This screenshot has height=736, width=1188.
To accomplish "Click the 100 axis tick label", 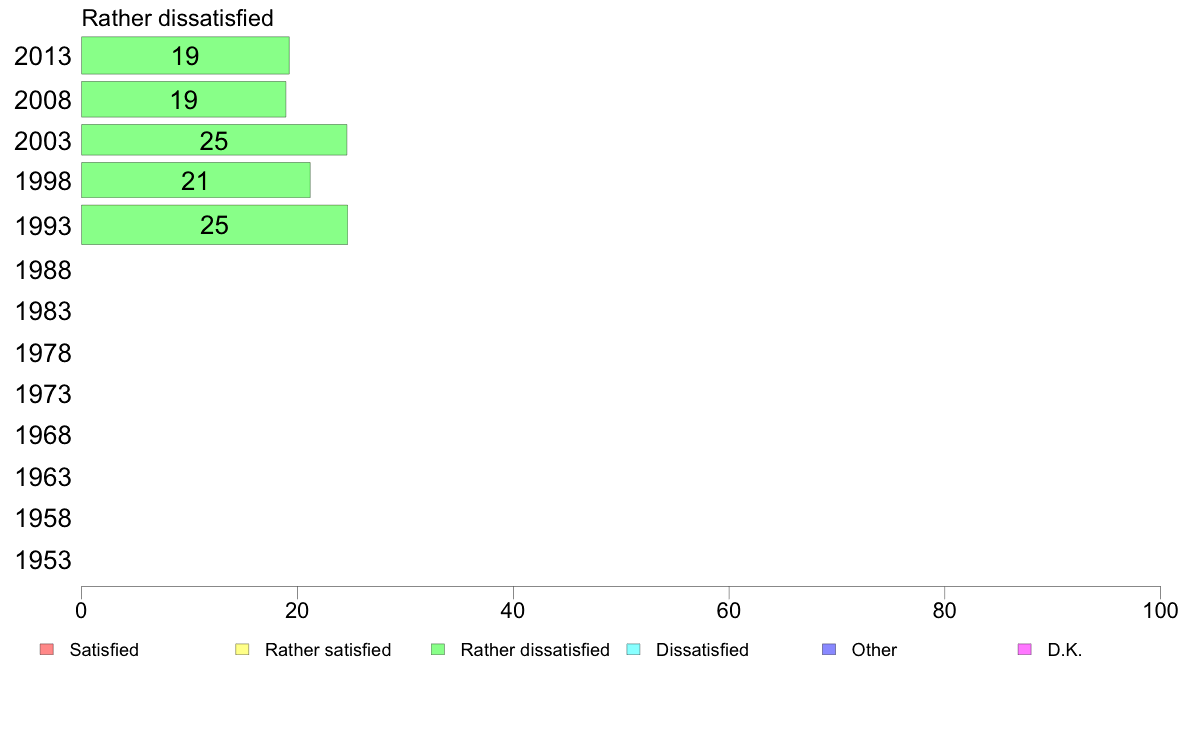I will [x=1160, y=611].
